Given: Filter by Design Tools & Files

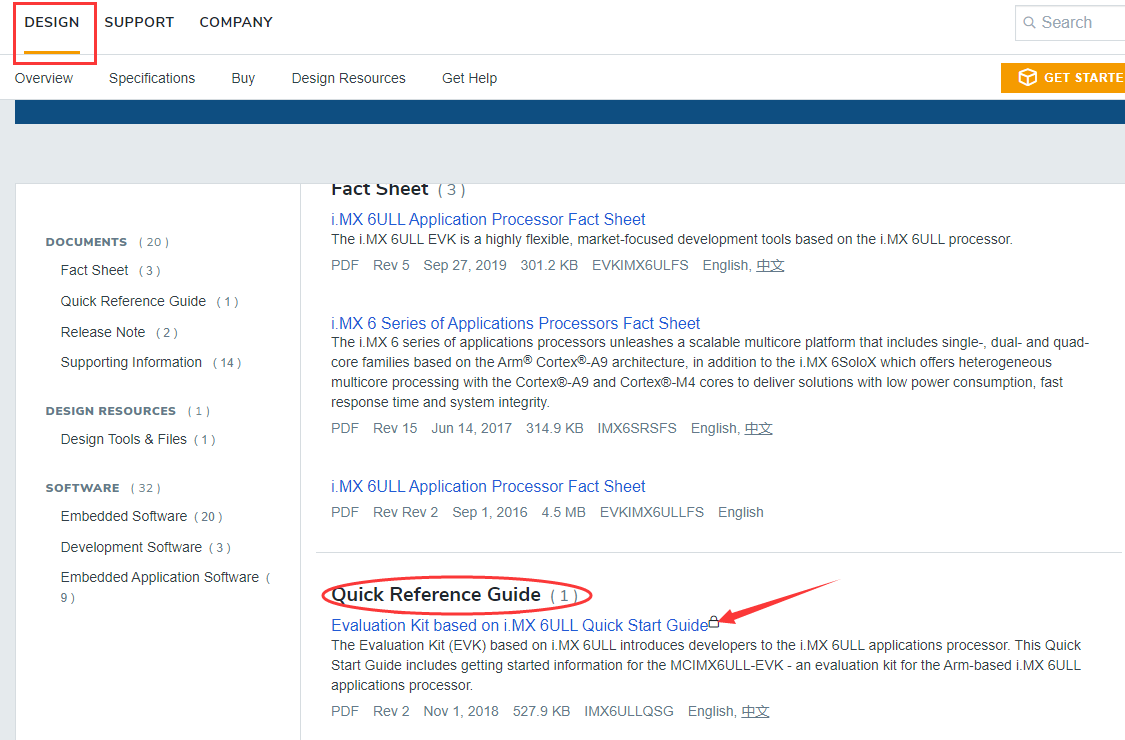Looking at the screenshot, I should (x=123, y=439).
